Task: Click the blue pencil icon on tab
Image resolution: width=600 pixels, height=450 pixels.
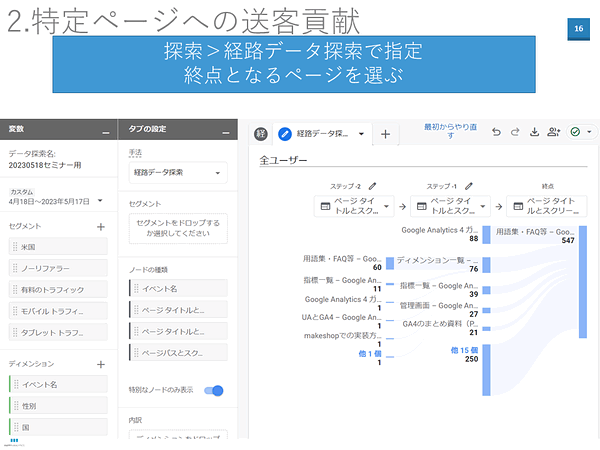Action: click(x=285, y=134)
